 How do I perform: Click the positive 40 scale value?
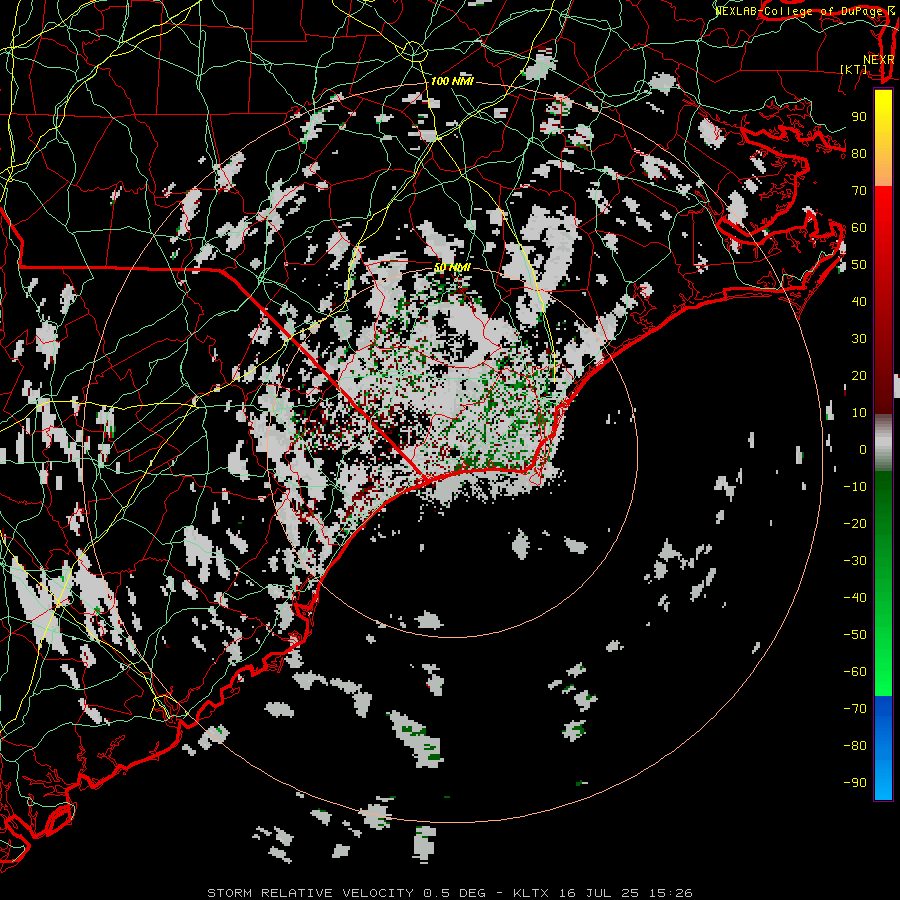pyautogui.click(x=859, y=302)
